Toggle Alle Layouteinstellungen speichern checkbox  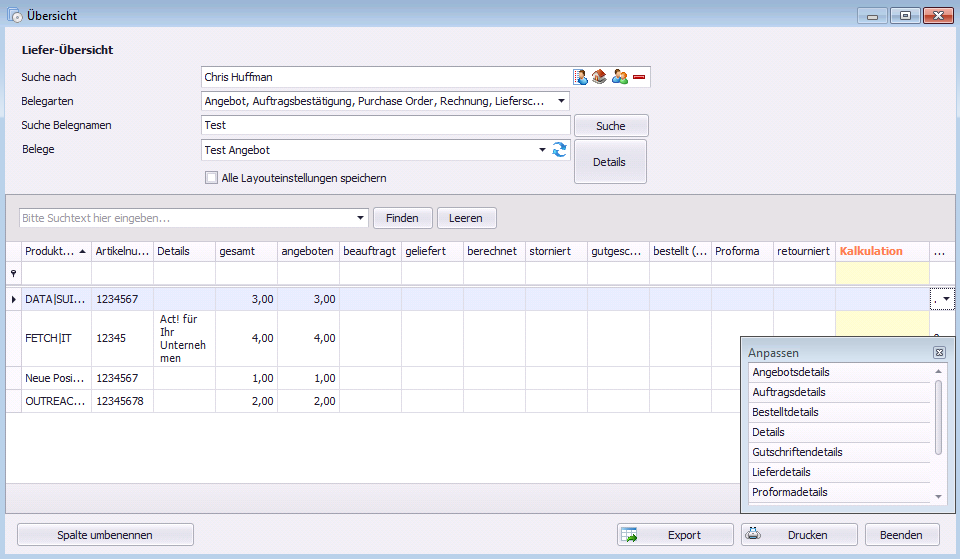coord(211,178)
